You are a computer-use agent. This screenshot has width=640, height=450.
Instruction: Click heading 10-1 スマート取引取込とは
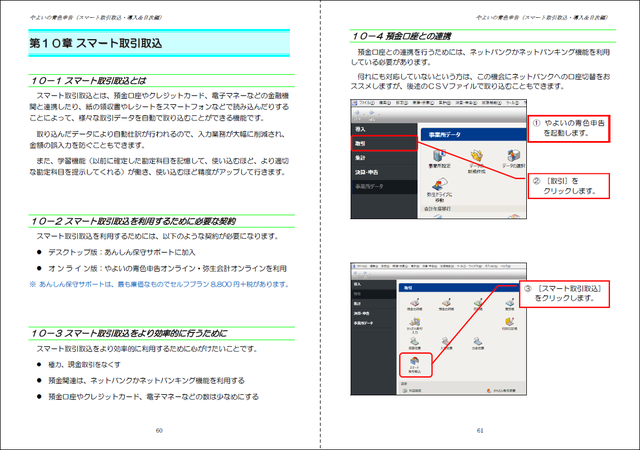click(88, 80)
